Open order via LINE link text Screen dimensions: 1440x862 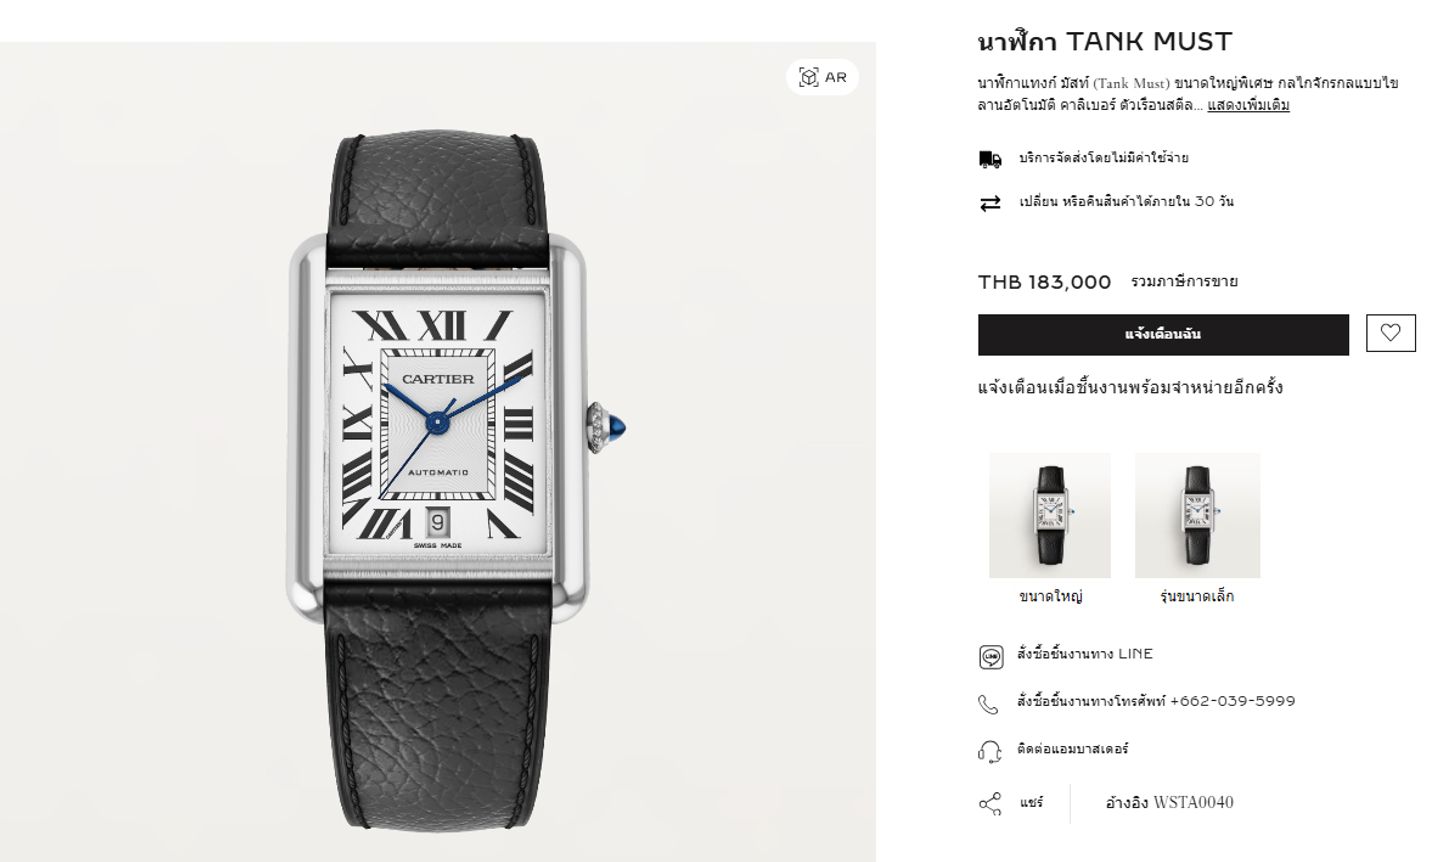coord(1085,654)
